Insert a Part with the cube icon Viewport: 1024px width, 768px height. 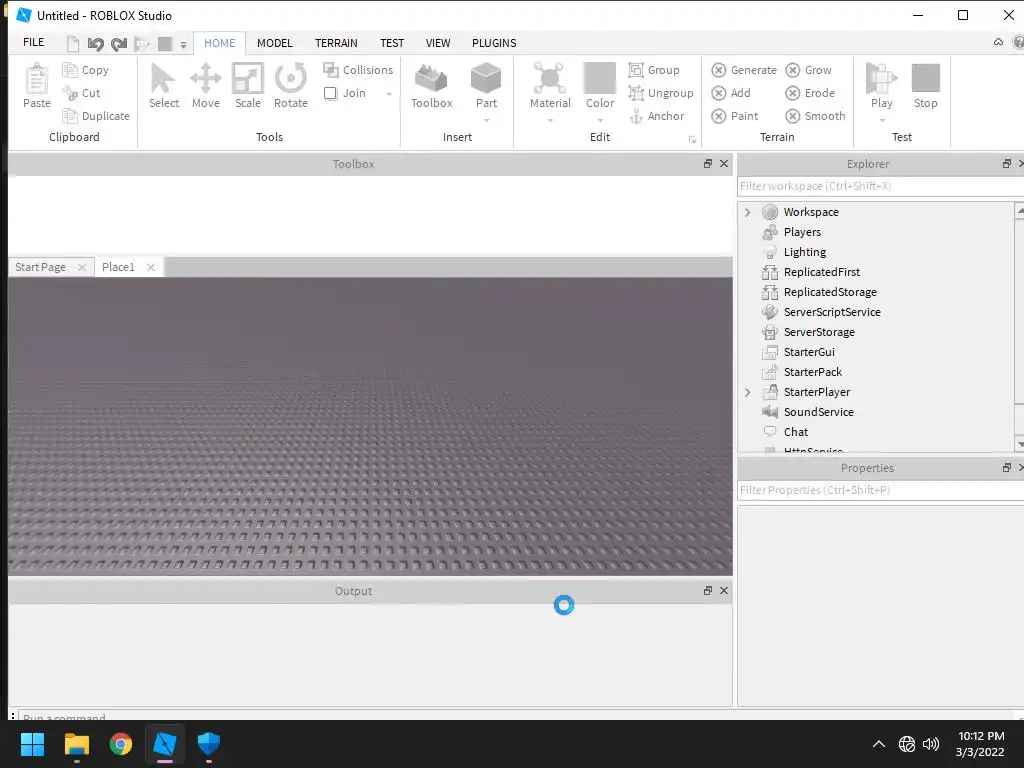pos(486,79)
